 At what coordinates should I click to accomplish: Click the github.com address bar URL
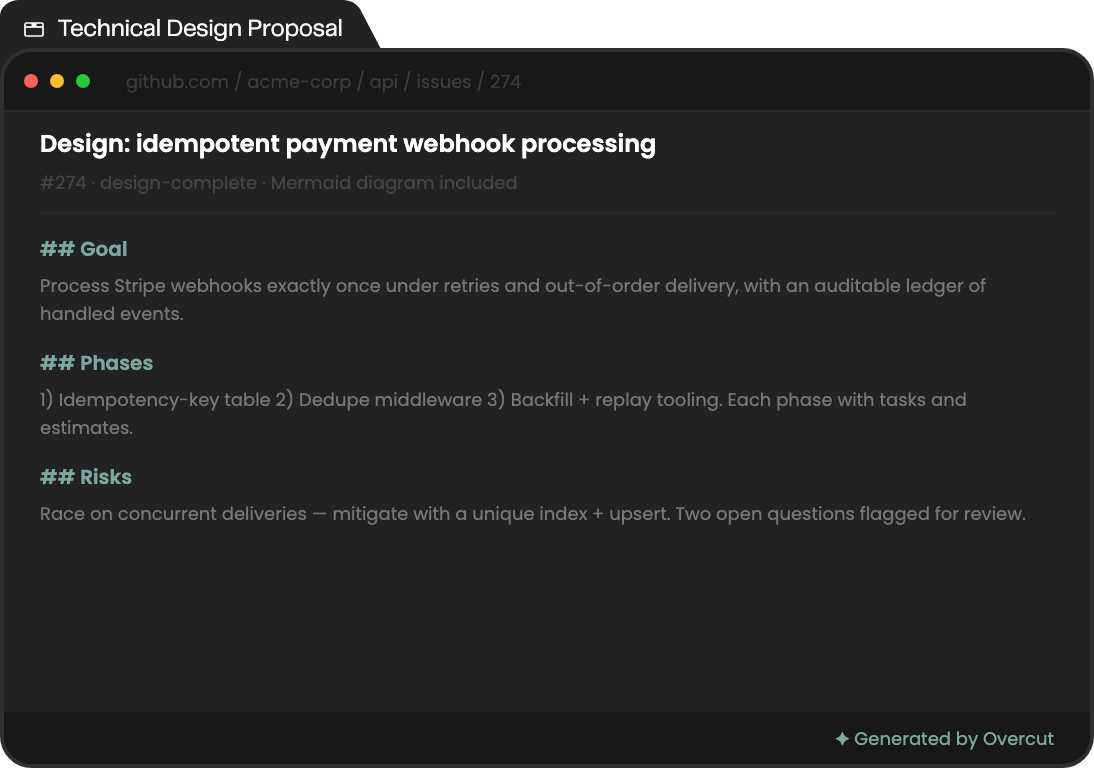pos(323,82)
